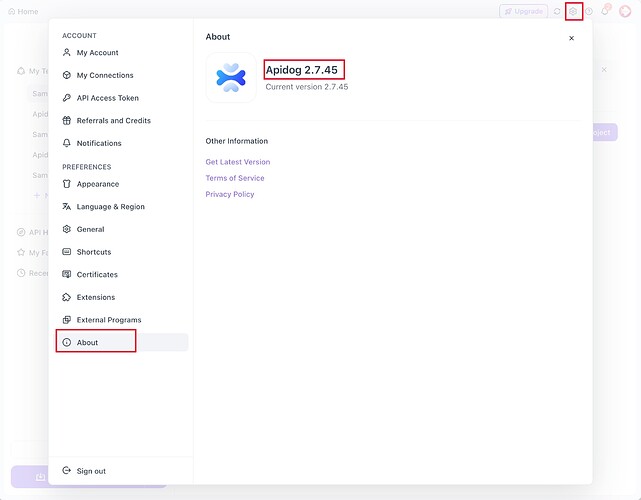The width and height of the screenshot is (641, 500).
Task: Select API Access Token
Action: tap(107, 98)
